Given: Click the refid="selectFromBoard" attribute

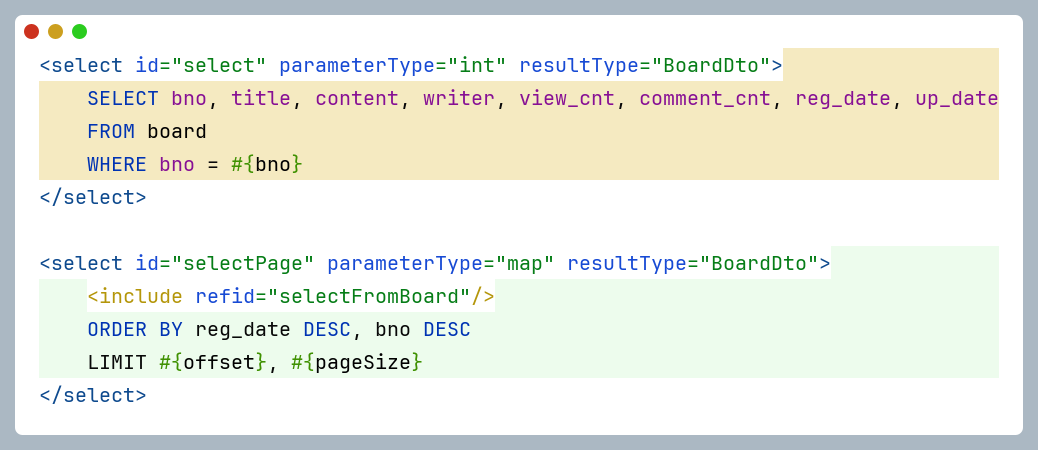Looking at the screenshot, I should coord(333,296).
